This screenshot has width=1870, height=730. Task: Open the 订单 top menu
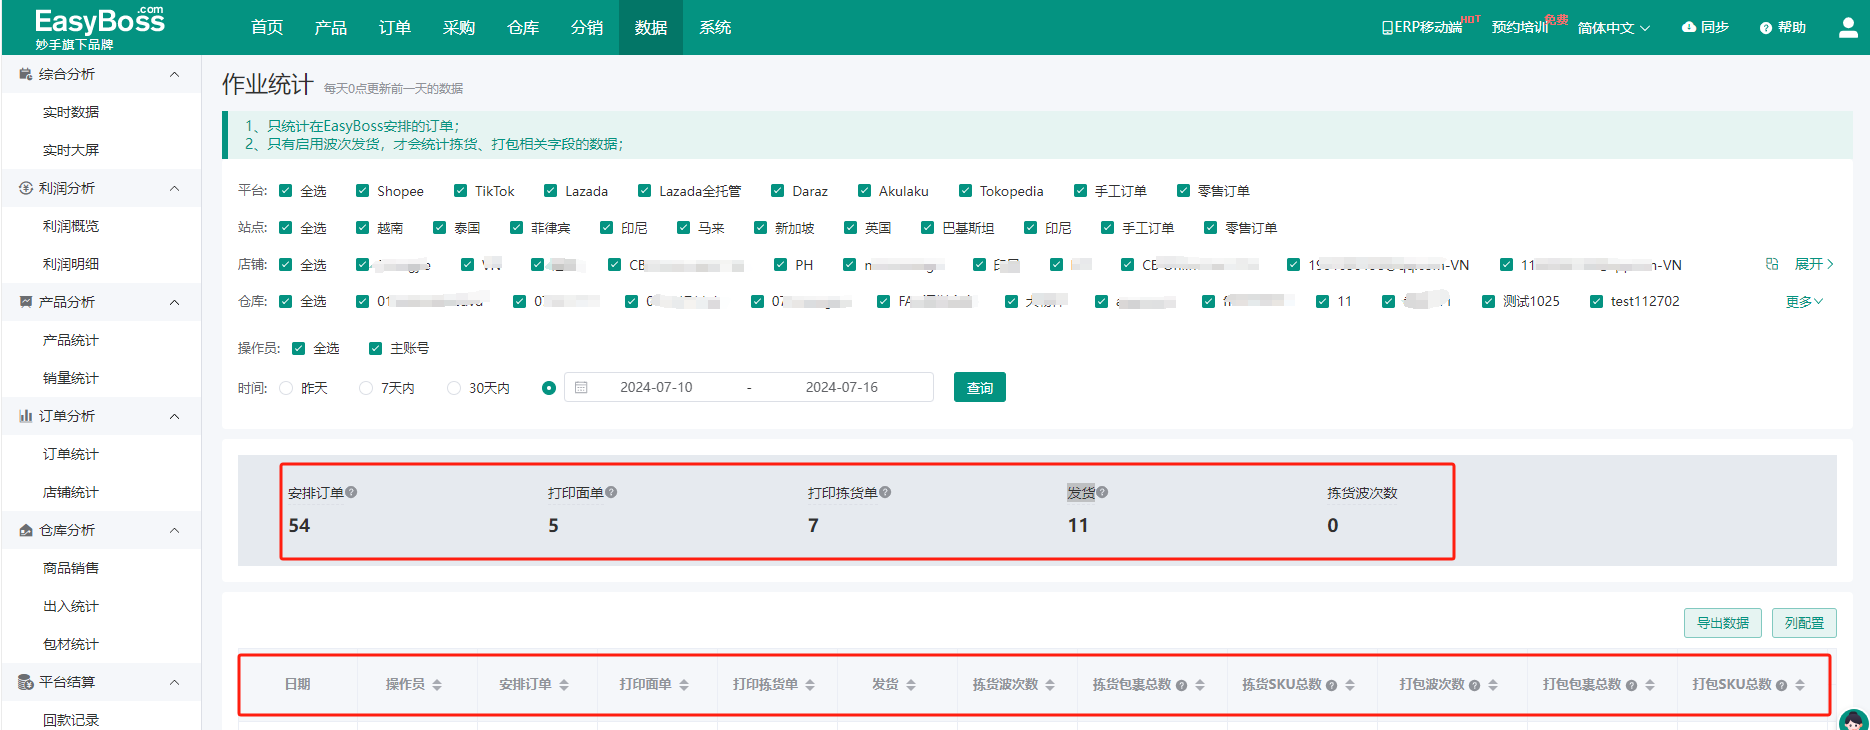point(395,27)
